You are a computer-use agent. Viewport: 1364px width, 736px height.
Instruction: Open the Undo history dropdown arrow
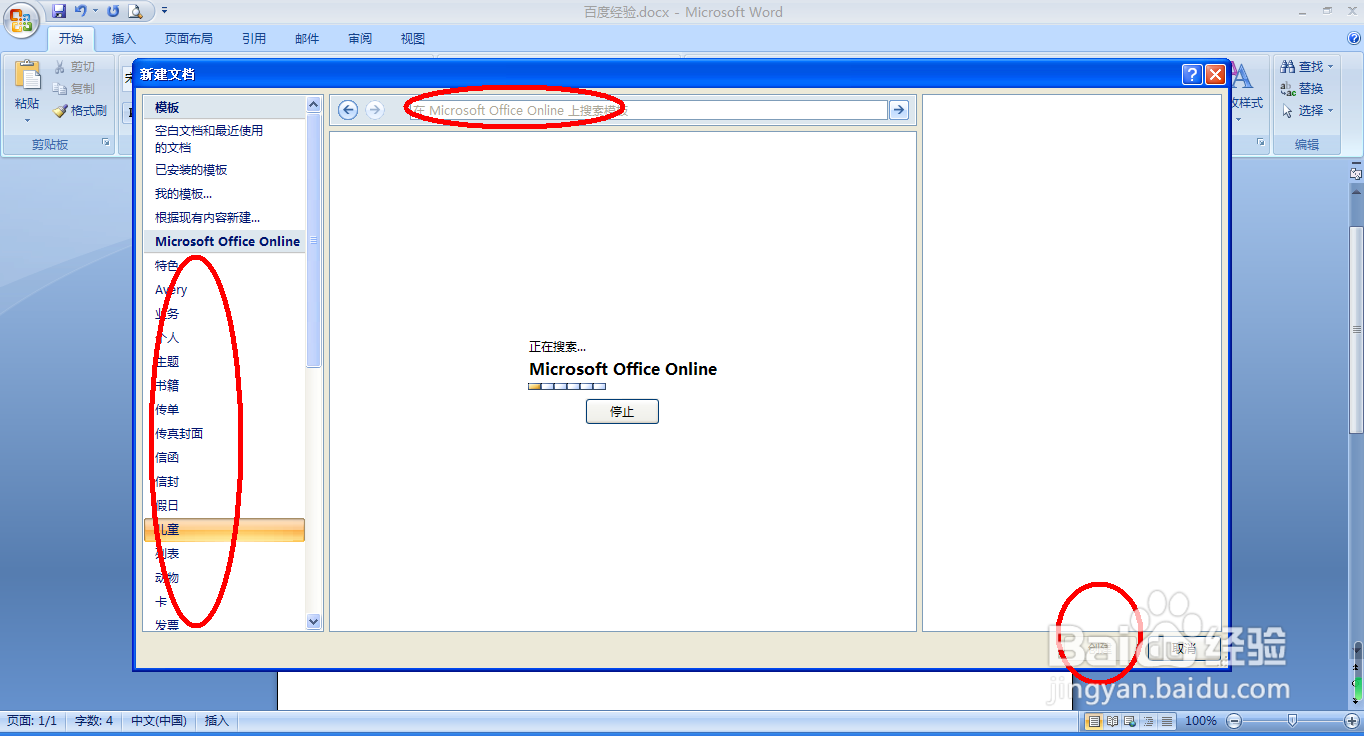tap(96, 11)
